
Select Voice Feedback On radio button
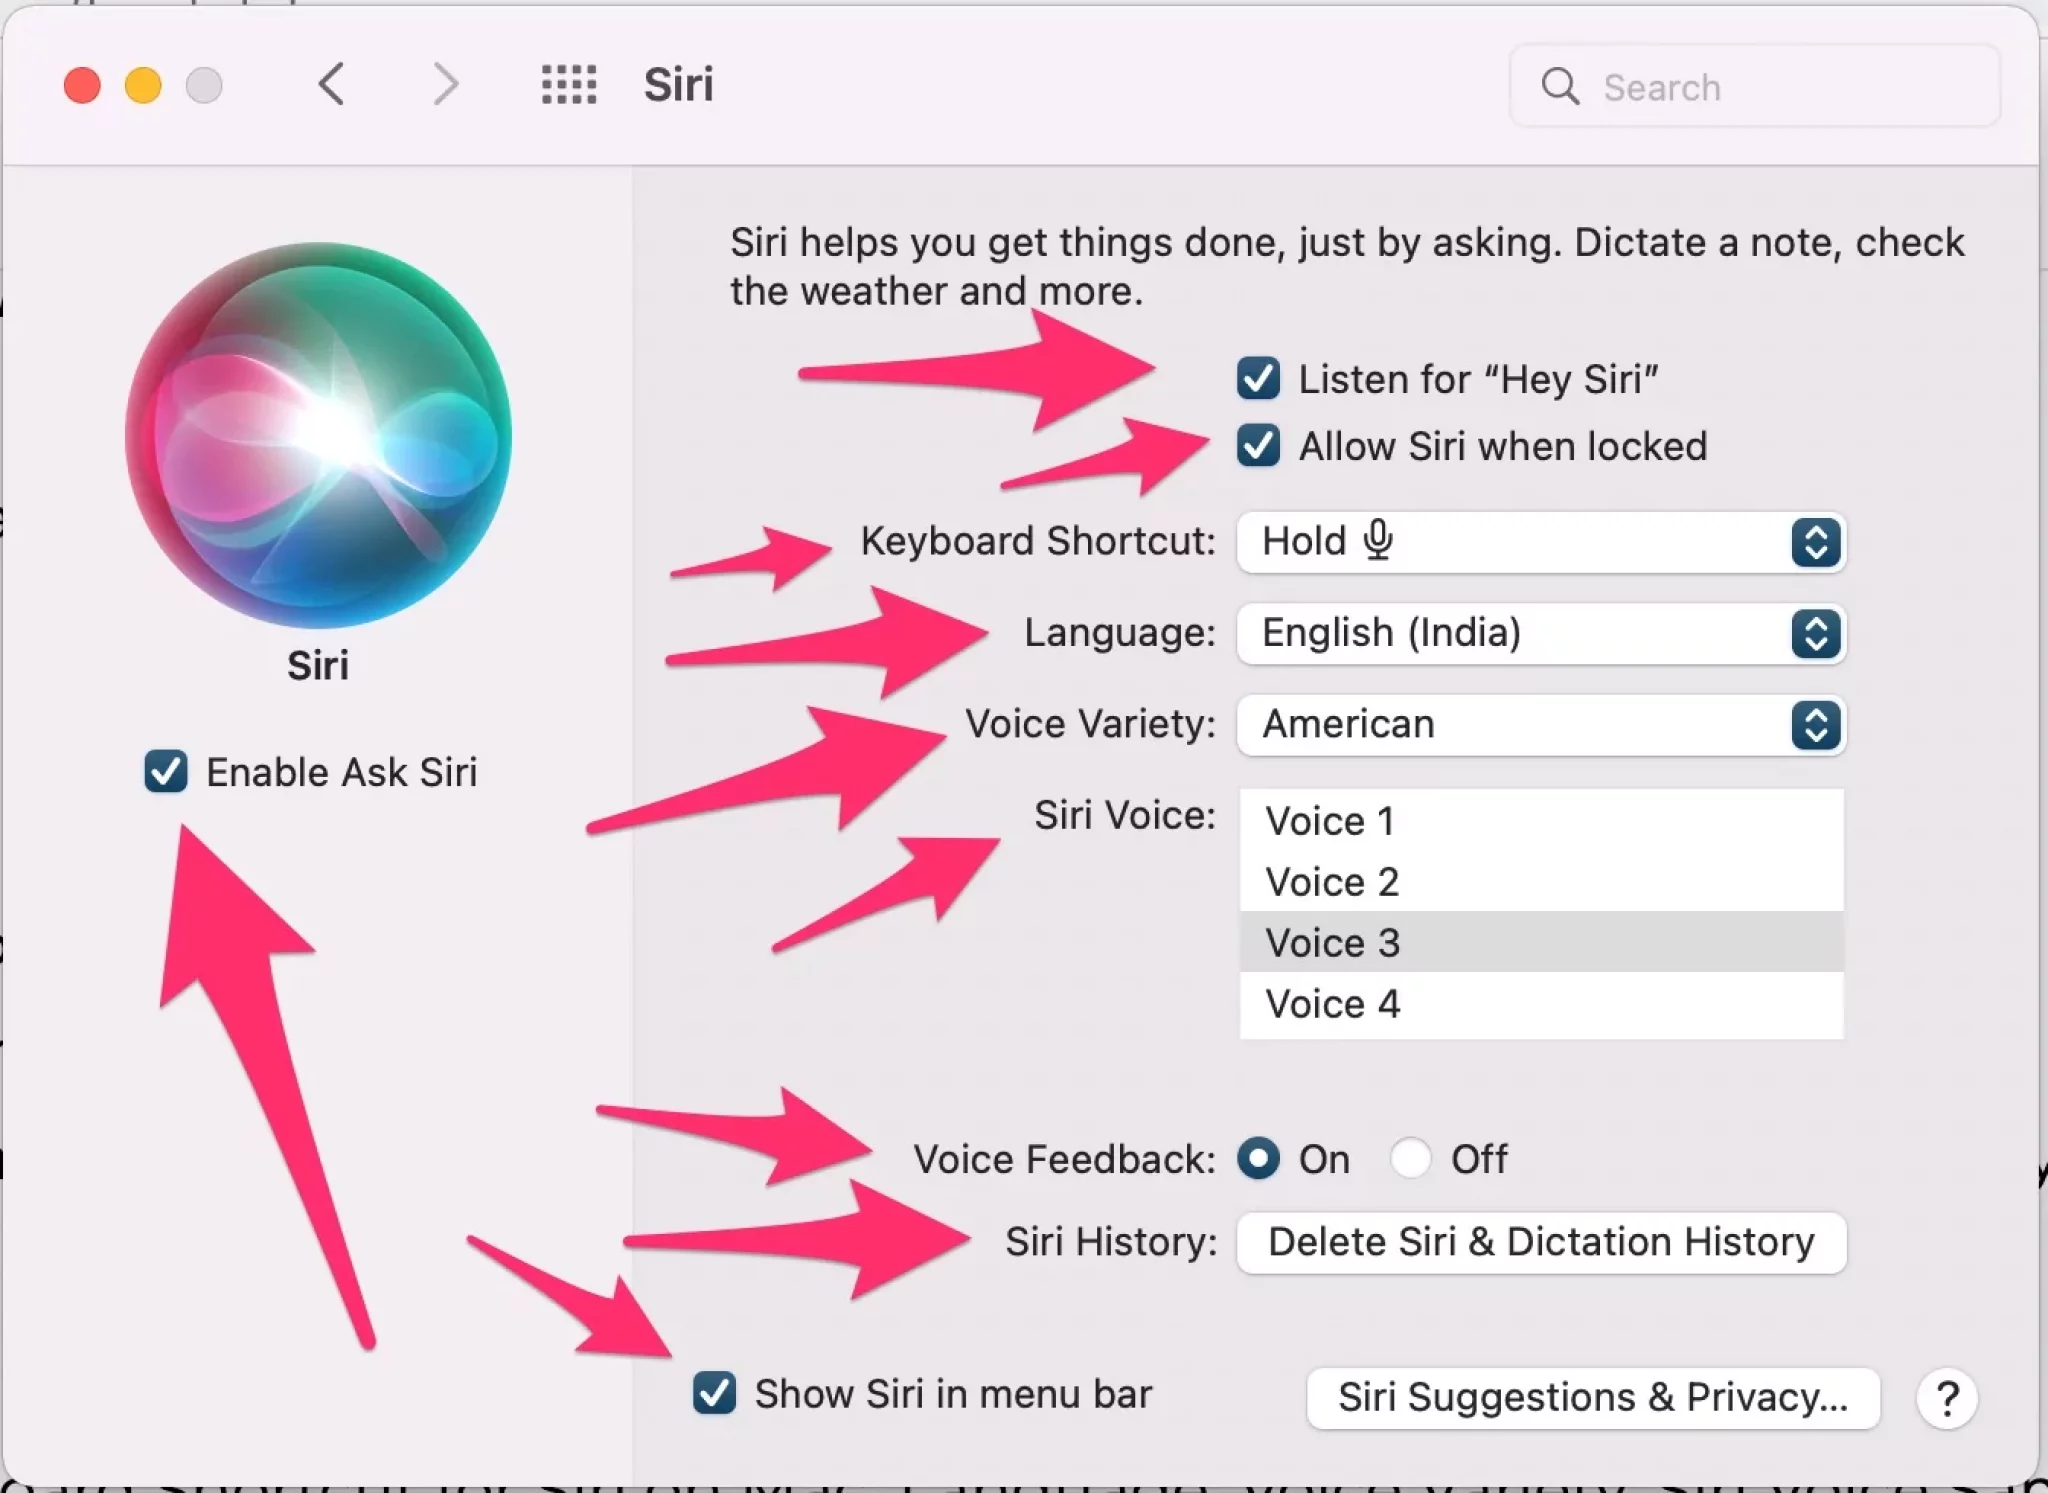tap(1258, 1159)
